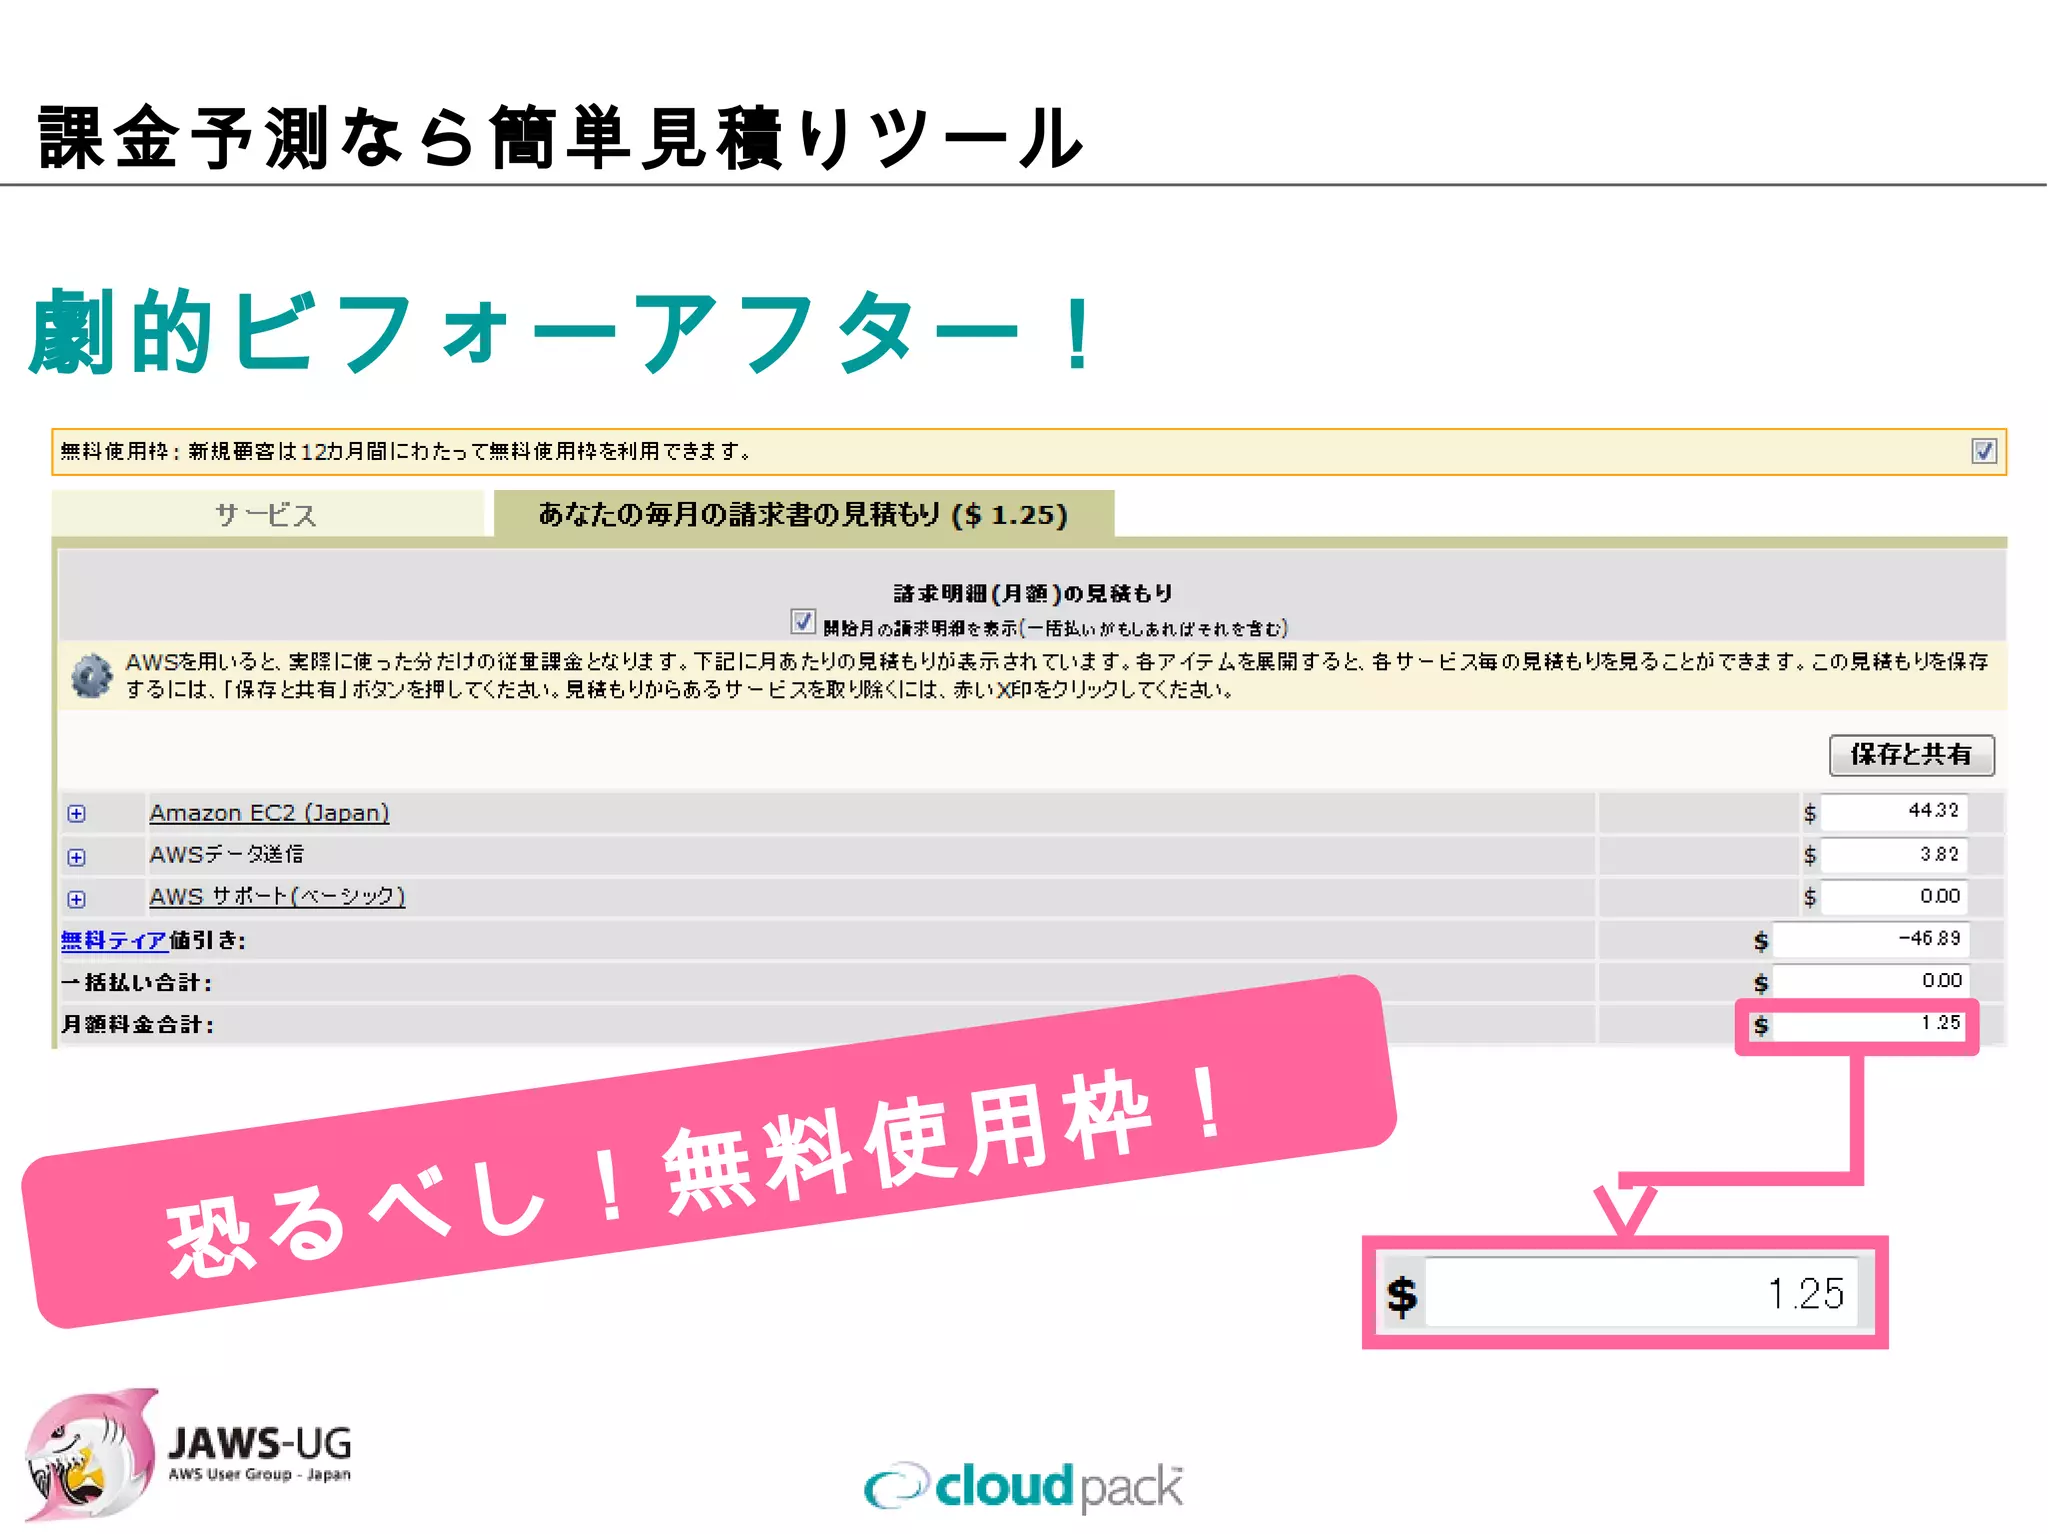This screenshot has width=2048, height=1534.
Task: Click the JAWS-UG shark logo
Action: click(92, 1455)
